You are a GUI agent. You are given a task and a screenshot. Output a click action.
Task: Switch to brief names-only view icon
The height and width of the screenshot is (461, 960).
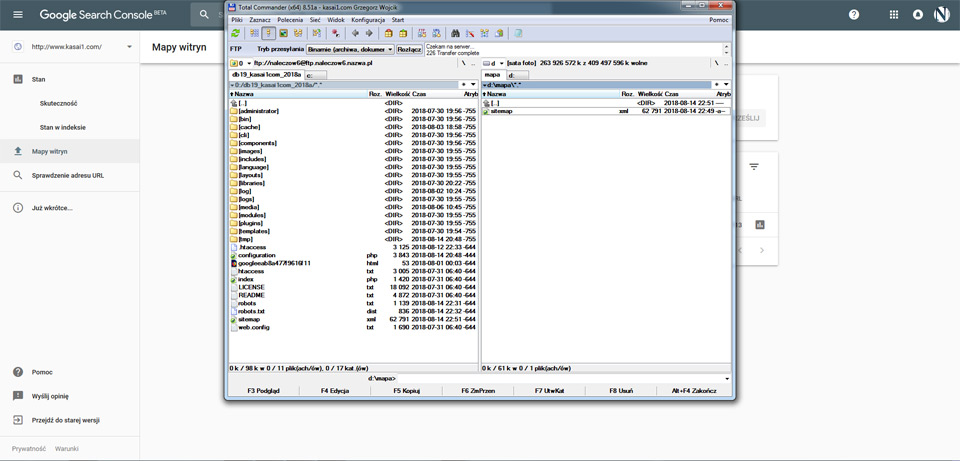point(254,33)
